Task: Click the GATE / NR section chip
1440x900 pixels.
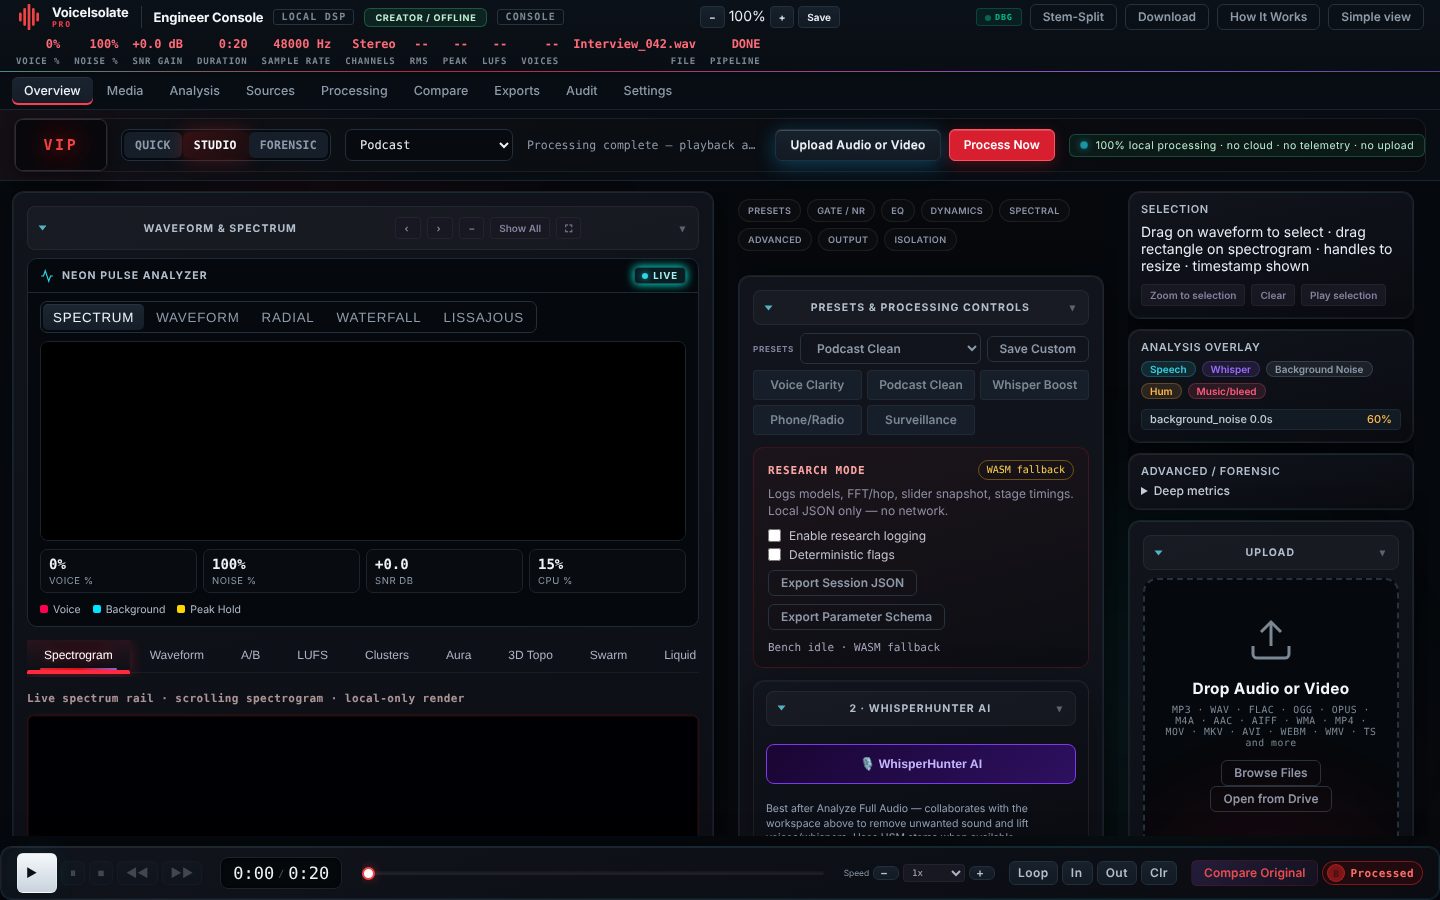Action: coord(841,211)
